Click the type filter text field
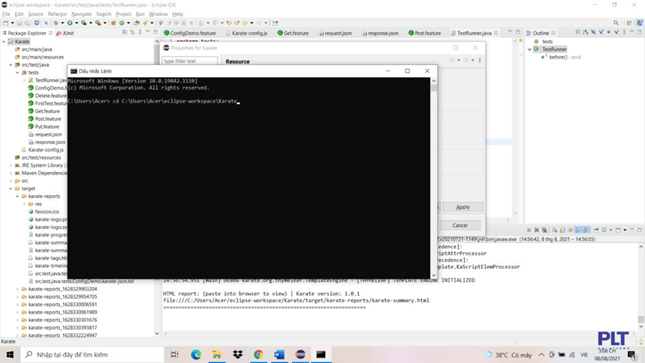 (x=190, y=61)
